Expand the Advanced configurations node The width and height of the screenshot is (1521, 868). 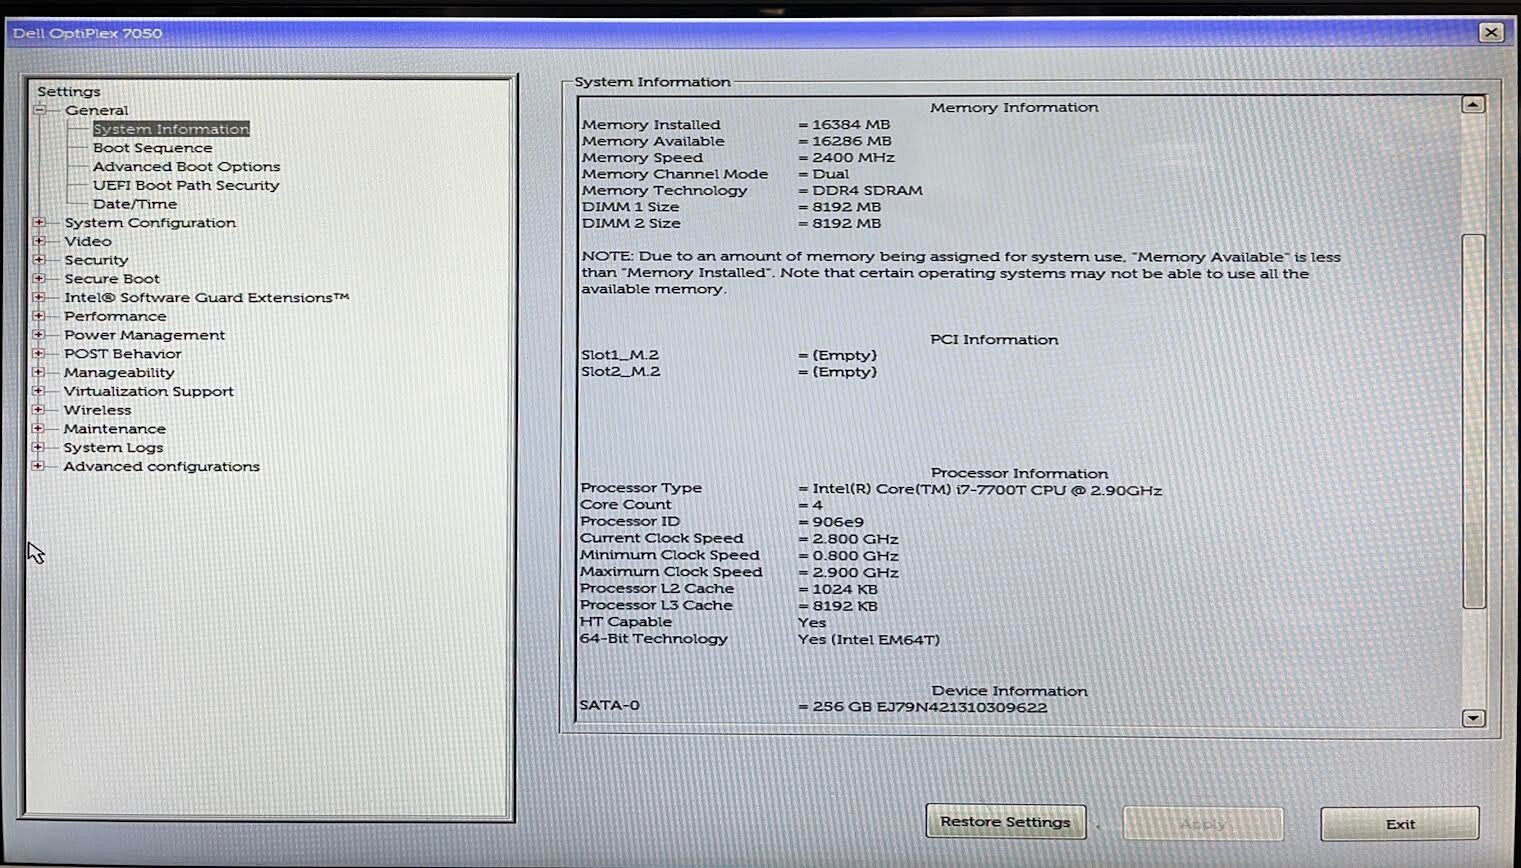pos(39,466)
